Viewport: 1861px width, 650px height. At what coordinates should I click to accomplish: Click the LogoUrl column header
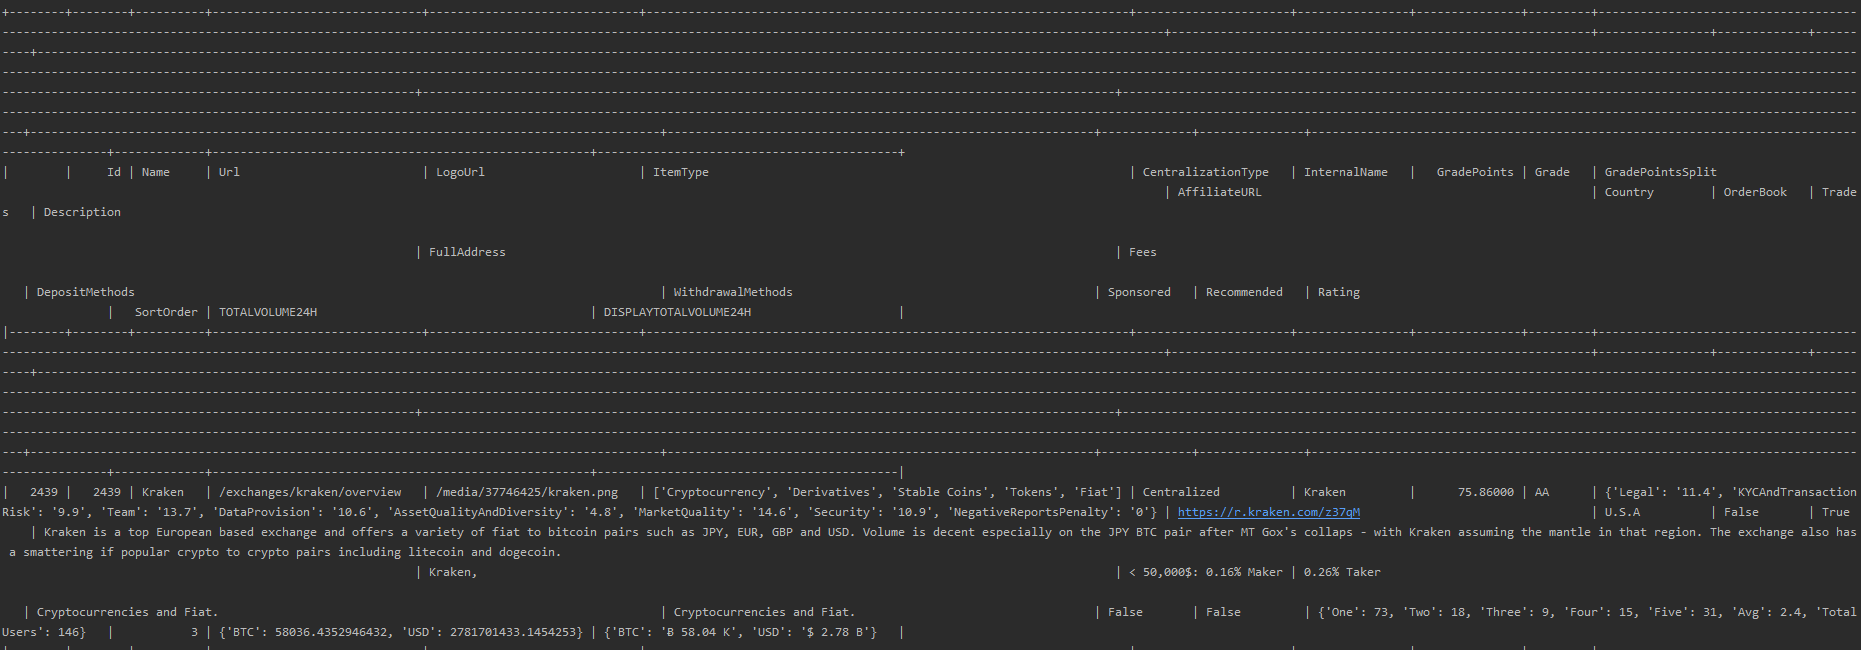460,172
